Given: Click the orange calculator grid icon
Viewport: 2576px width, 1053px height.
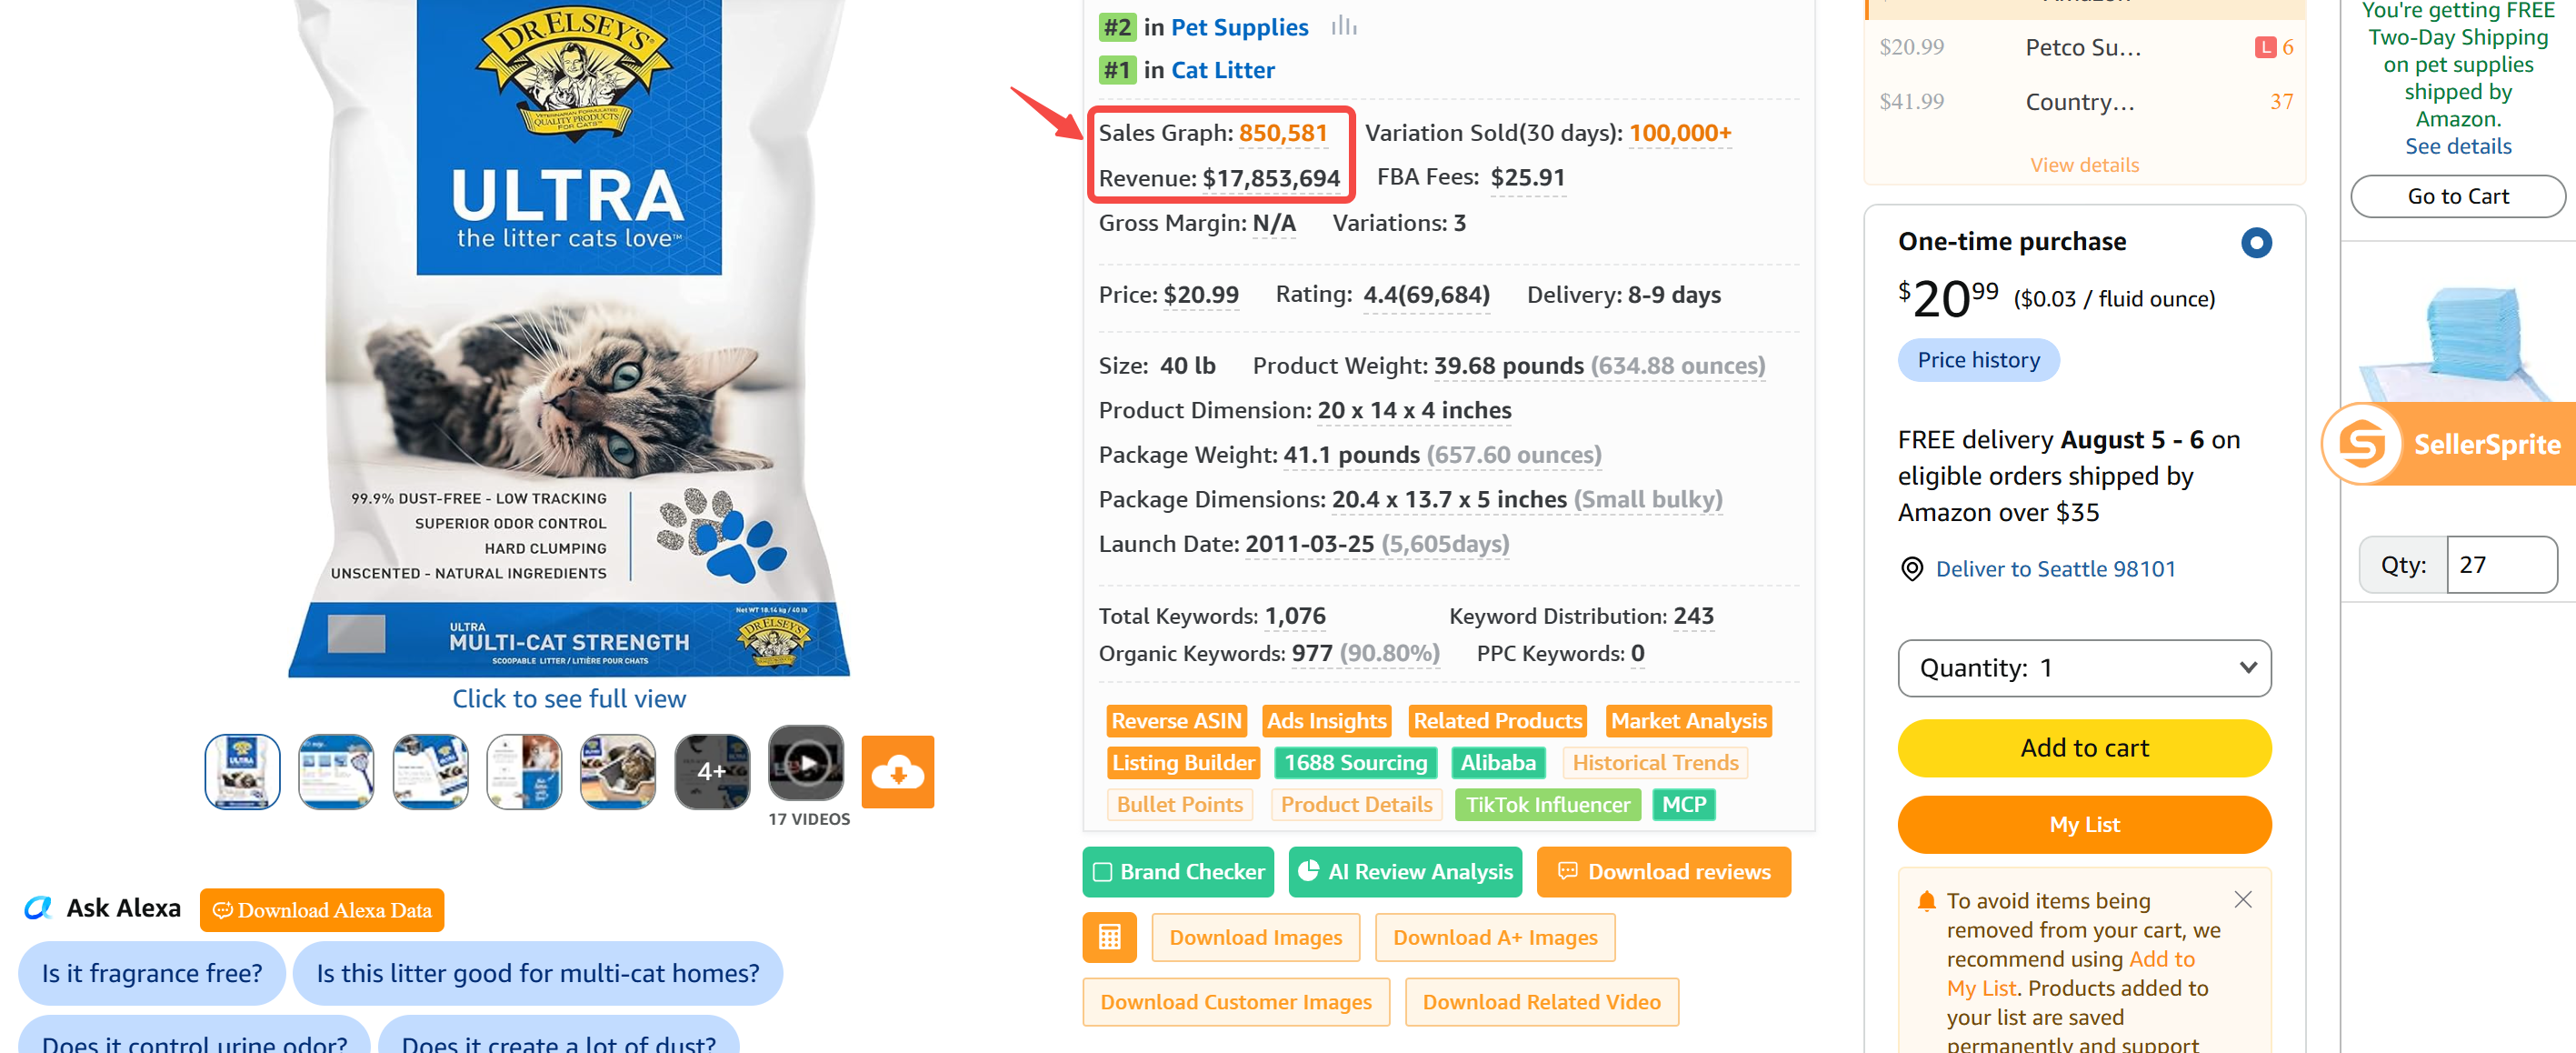Looking at the screenshot, I should point(1109,936).
